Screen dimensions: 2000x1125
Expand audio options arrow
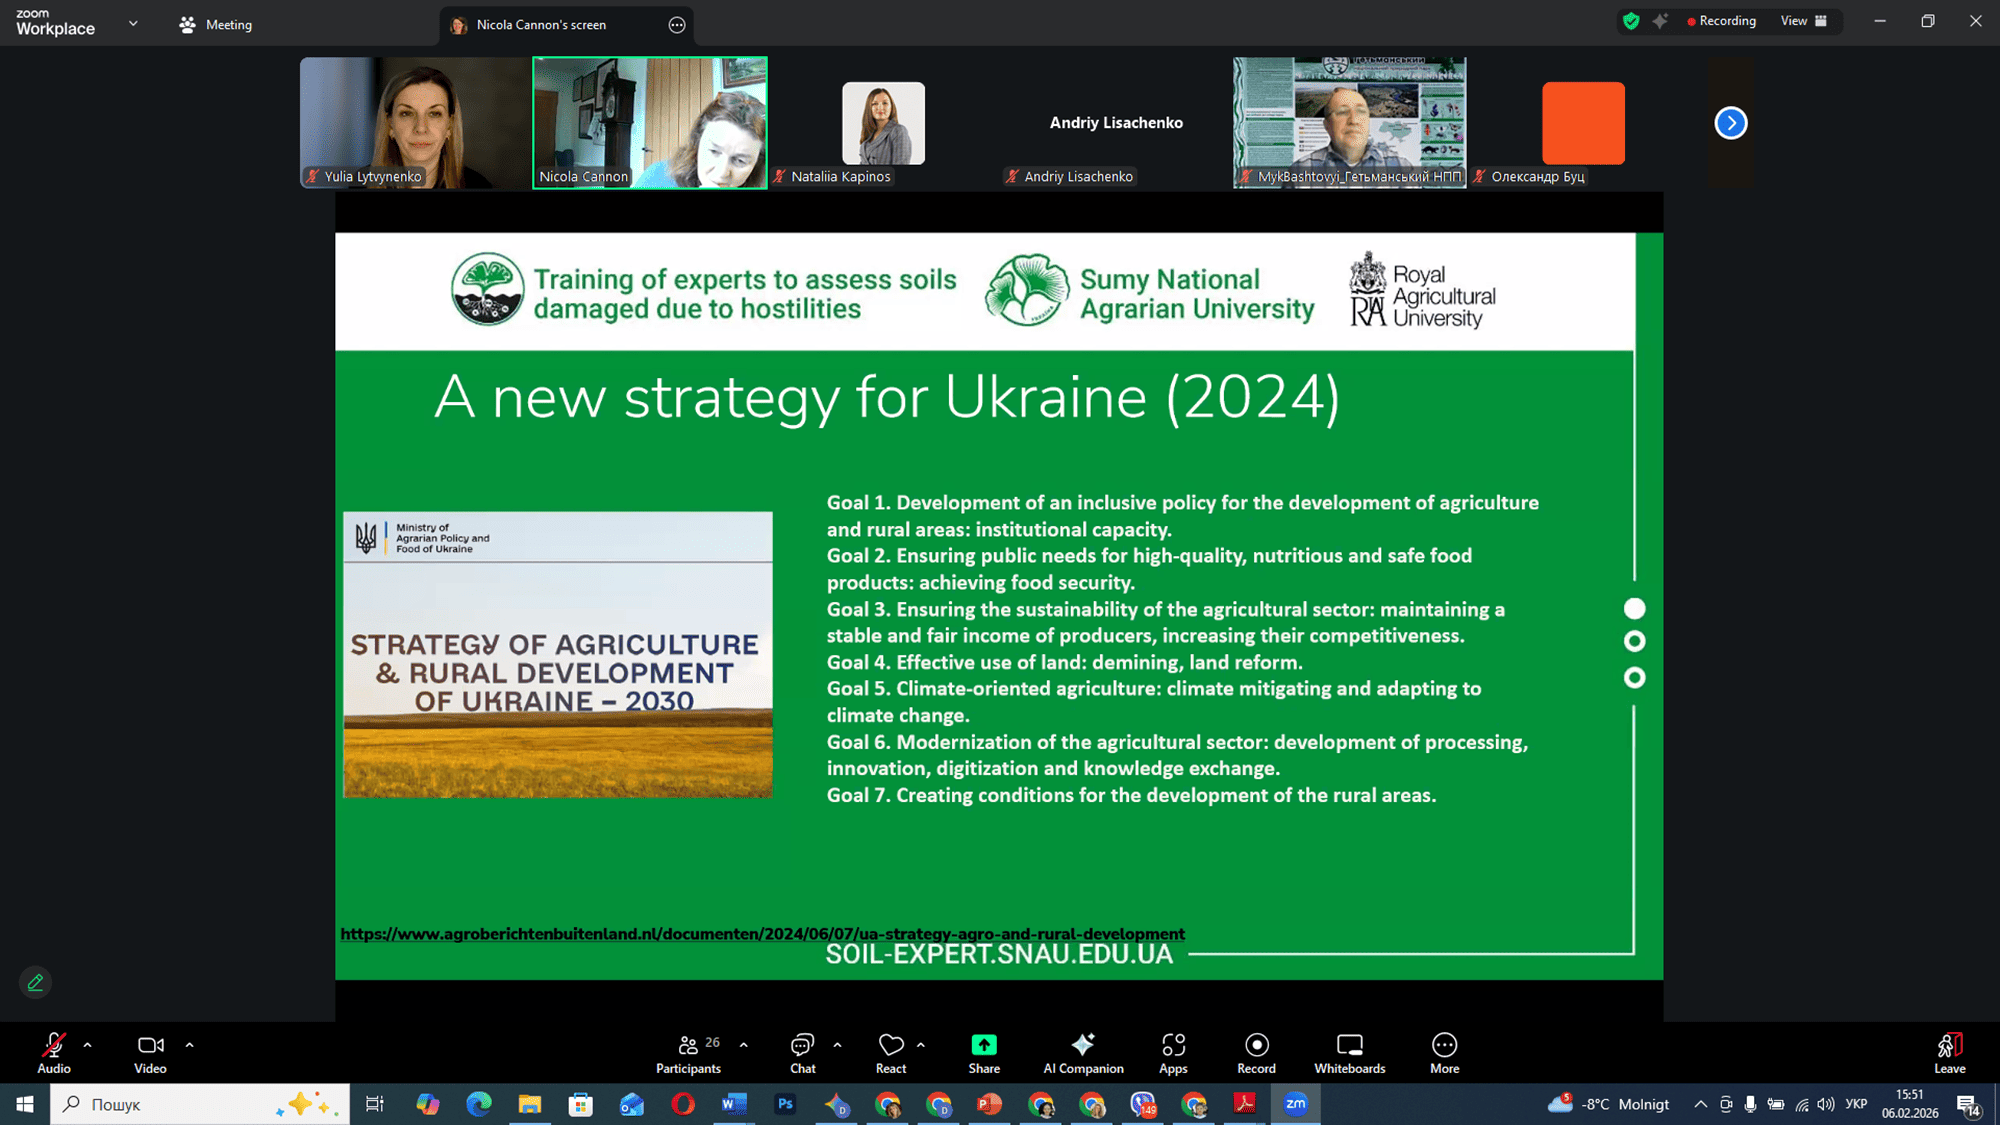pos(88,1045)
